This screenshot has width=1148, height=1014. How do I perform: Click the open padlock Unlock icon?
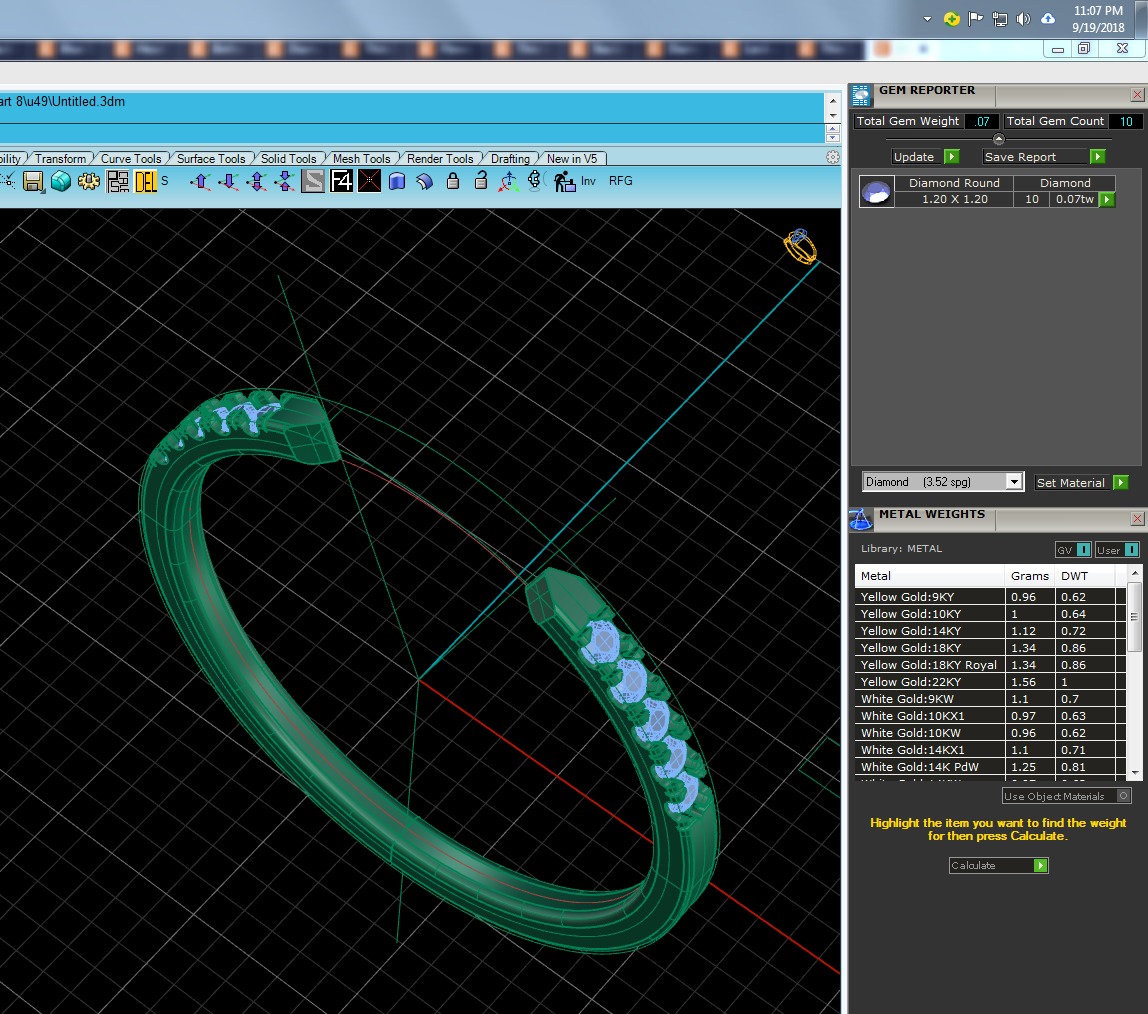[x=481, y=181]
